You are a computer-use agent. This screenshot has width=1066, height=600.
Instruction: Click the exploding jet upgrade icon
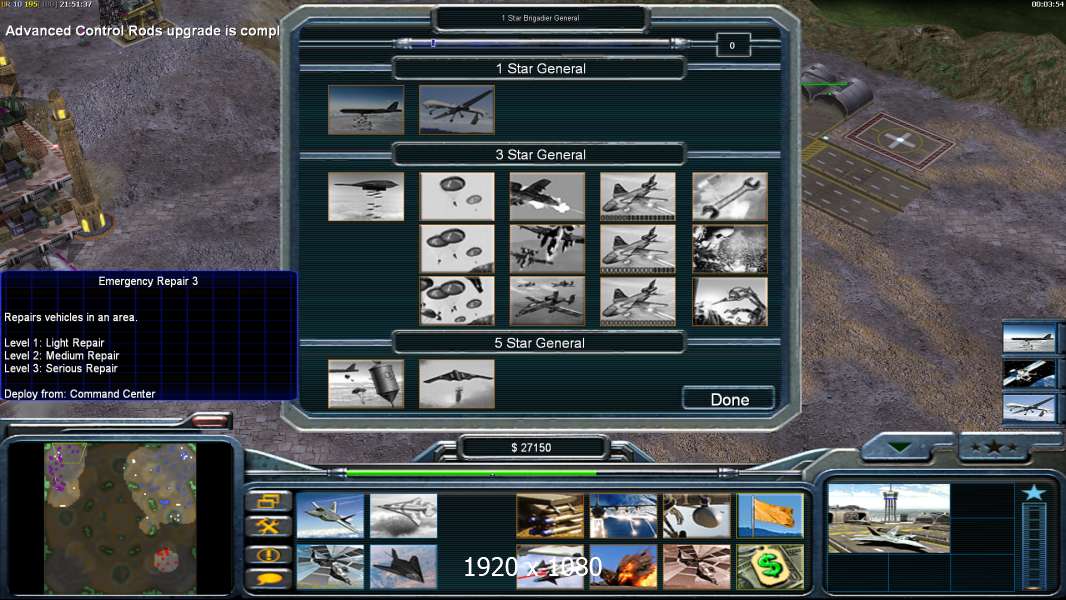pos(623,566)
